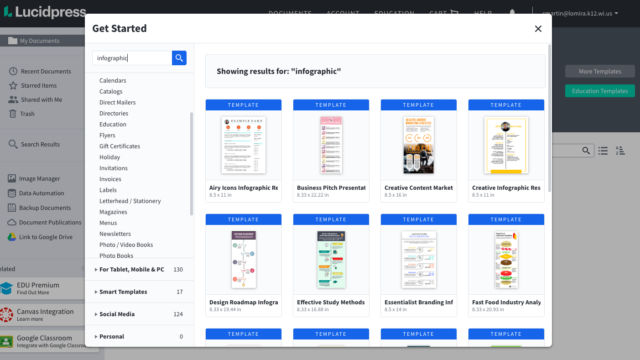Select the Directories category
Screen dimensions: 640x360
pos(113,113)
